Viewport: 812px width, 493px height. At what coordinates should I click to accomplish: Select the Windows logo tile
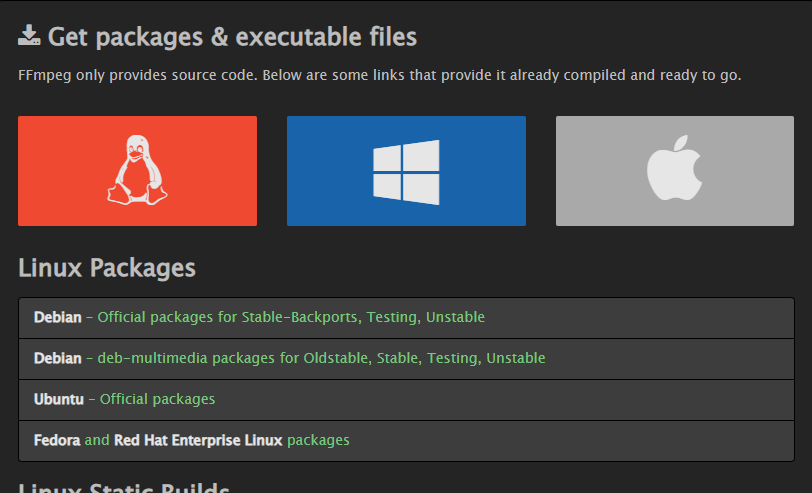pyautogui.click(x=407, y=171)
